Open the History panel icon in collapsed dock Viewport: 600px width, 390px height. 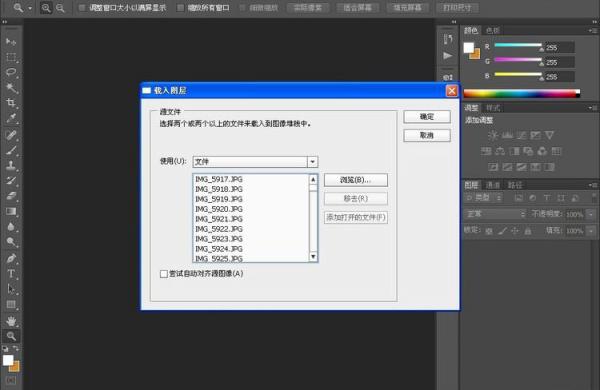pos(448,39)
